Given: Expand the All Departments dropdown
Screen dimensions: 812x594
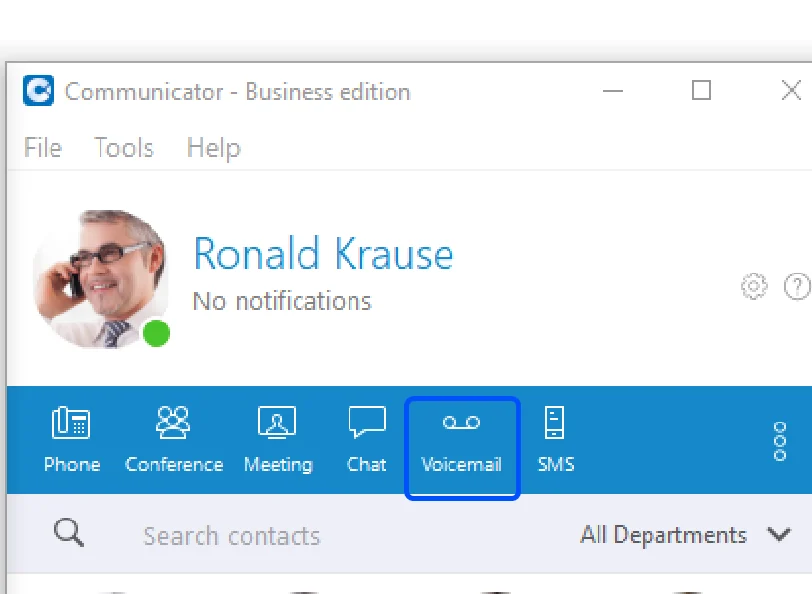Looking at the screenshot, I should pos(685,535).
